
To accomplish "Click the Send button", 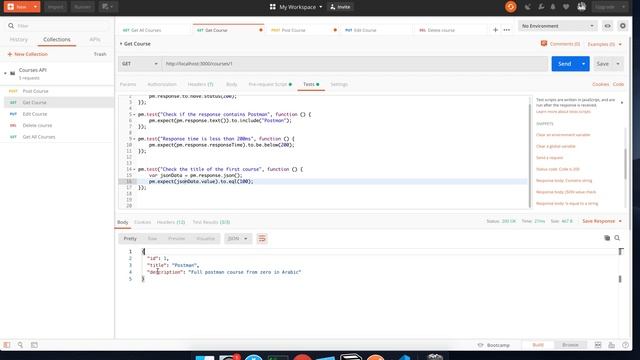I will pos(564,64).
